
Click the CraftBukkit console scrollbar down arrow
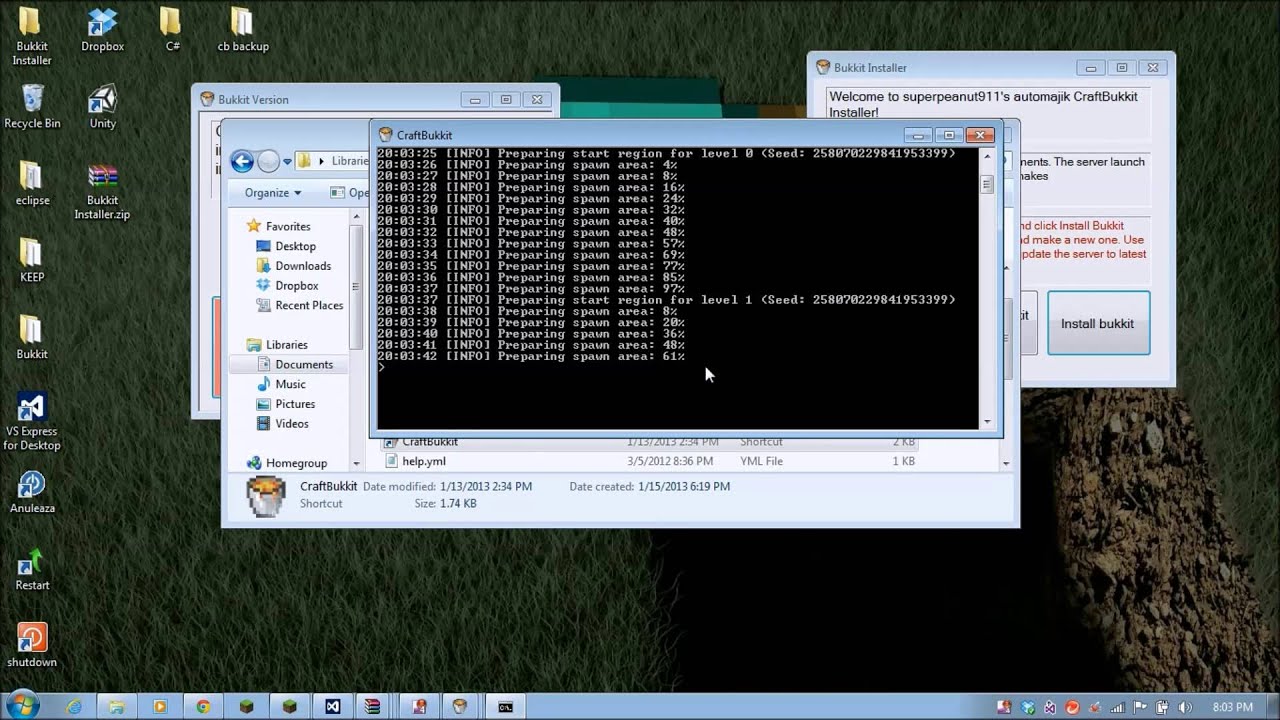(x=987, y=422)
